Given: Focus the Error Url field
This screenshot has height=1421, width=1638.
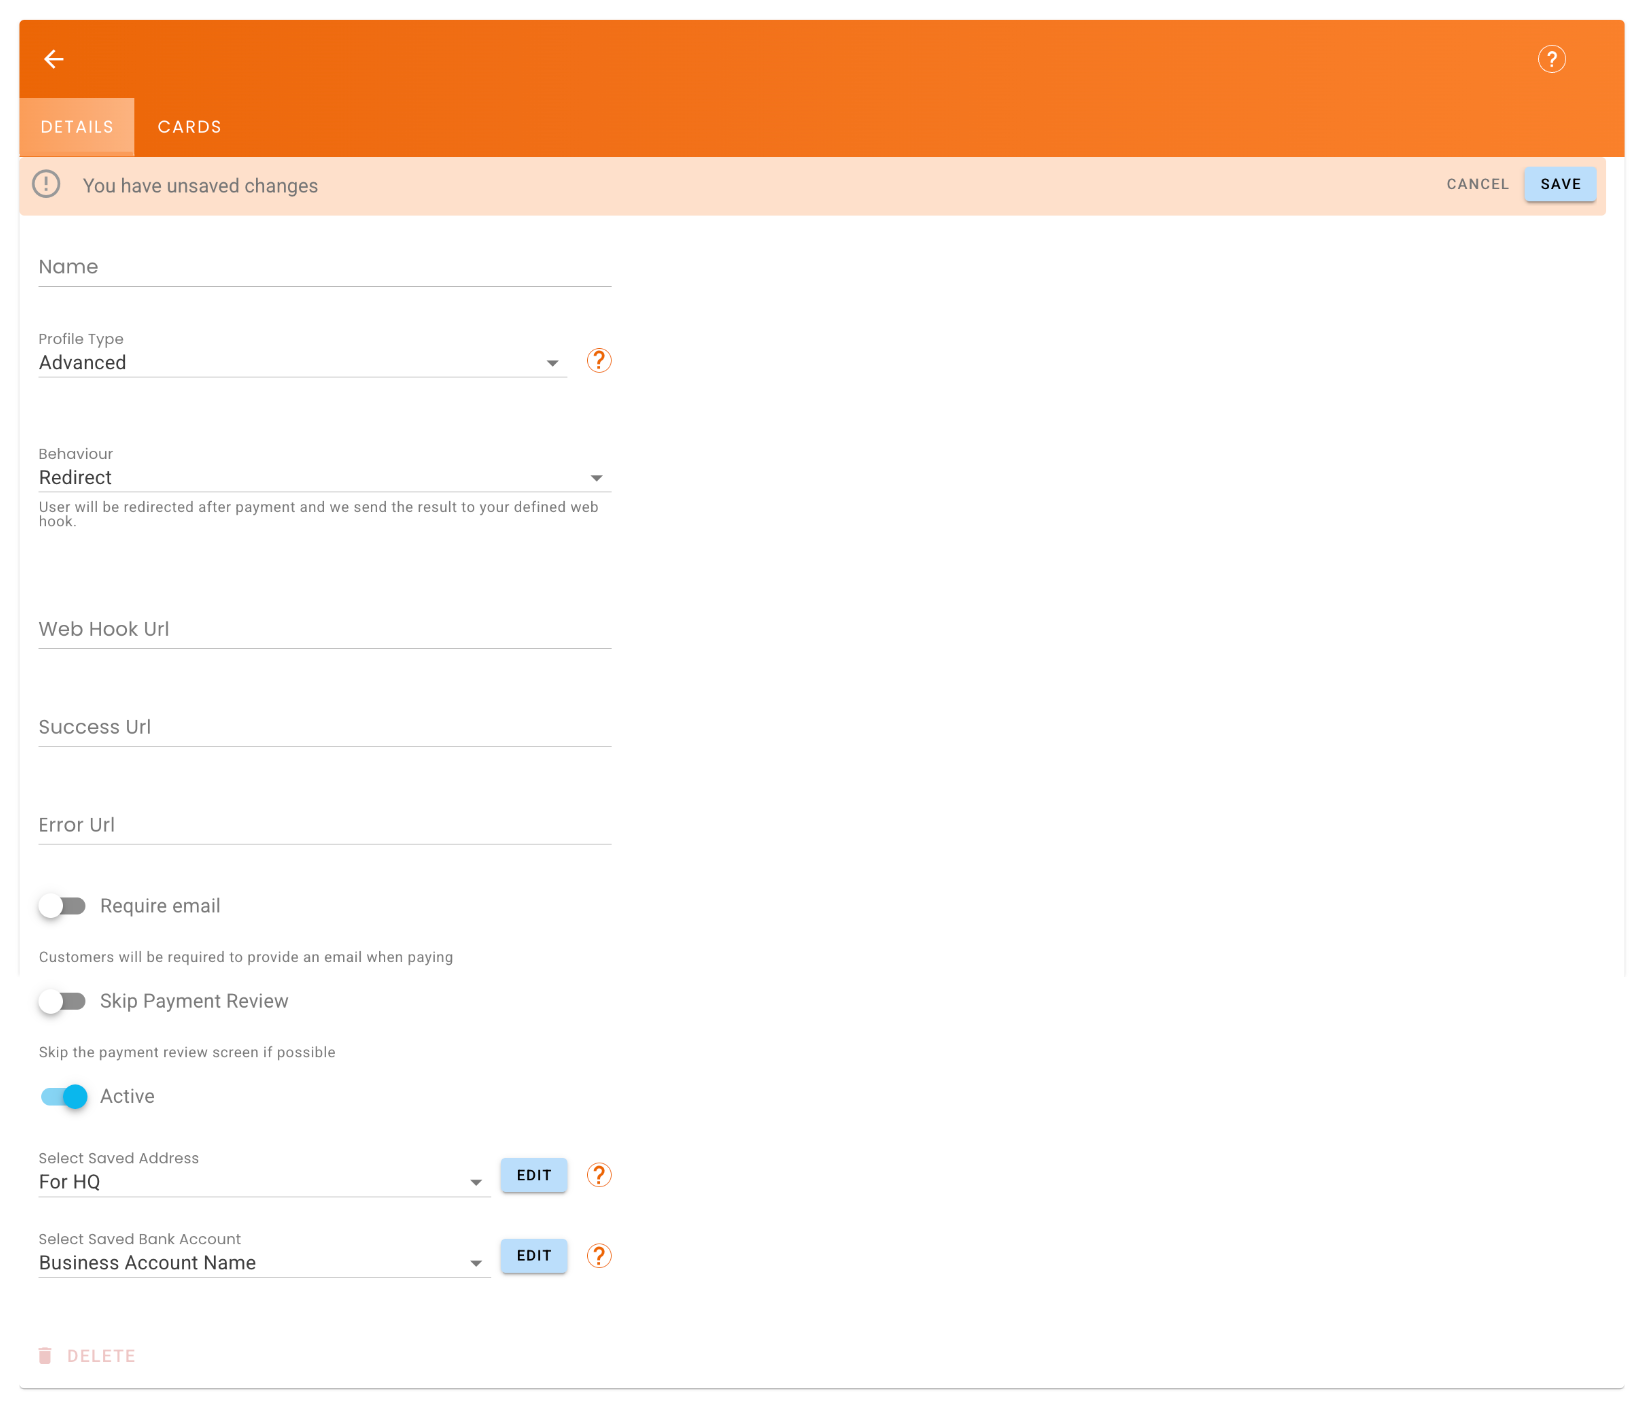Looking at the screenshot, I should [x=324, y=825].
